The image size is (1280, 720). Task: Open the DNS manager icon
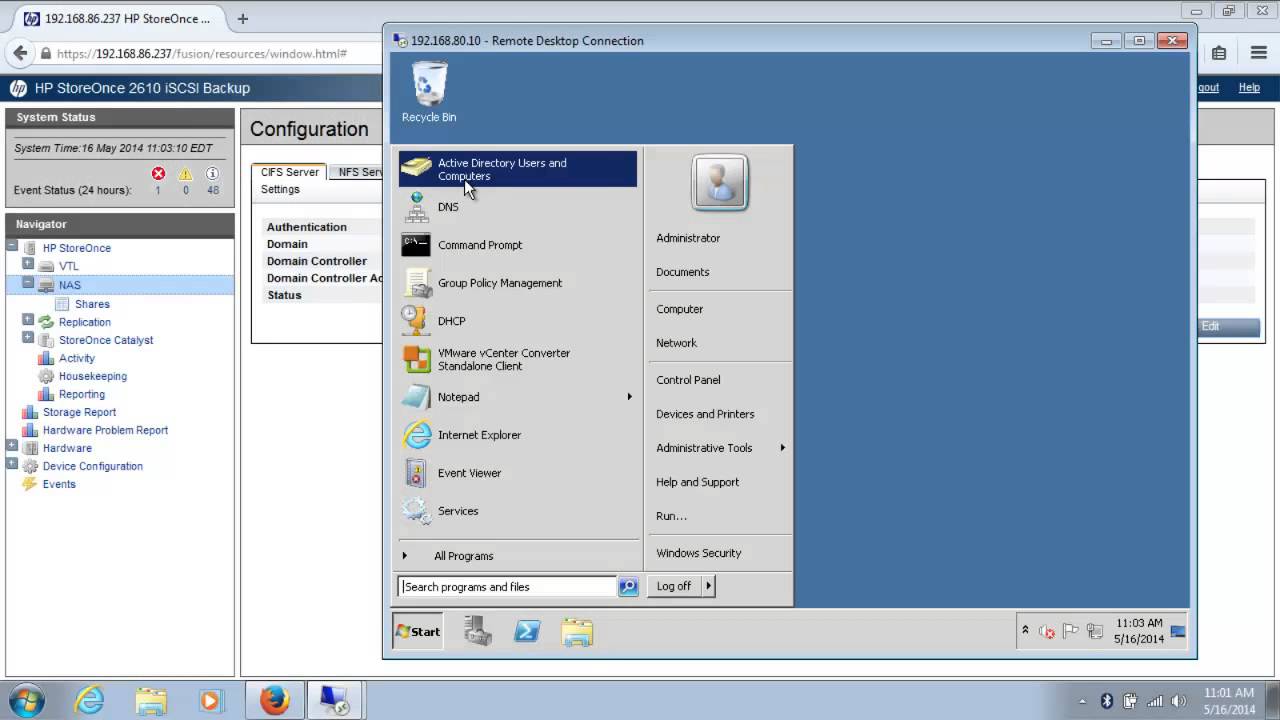[x=416, y=207]
